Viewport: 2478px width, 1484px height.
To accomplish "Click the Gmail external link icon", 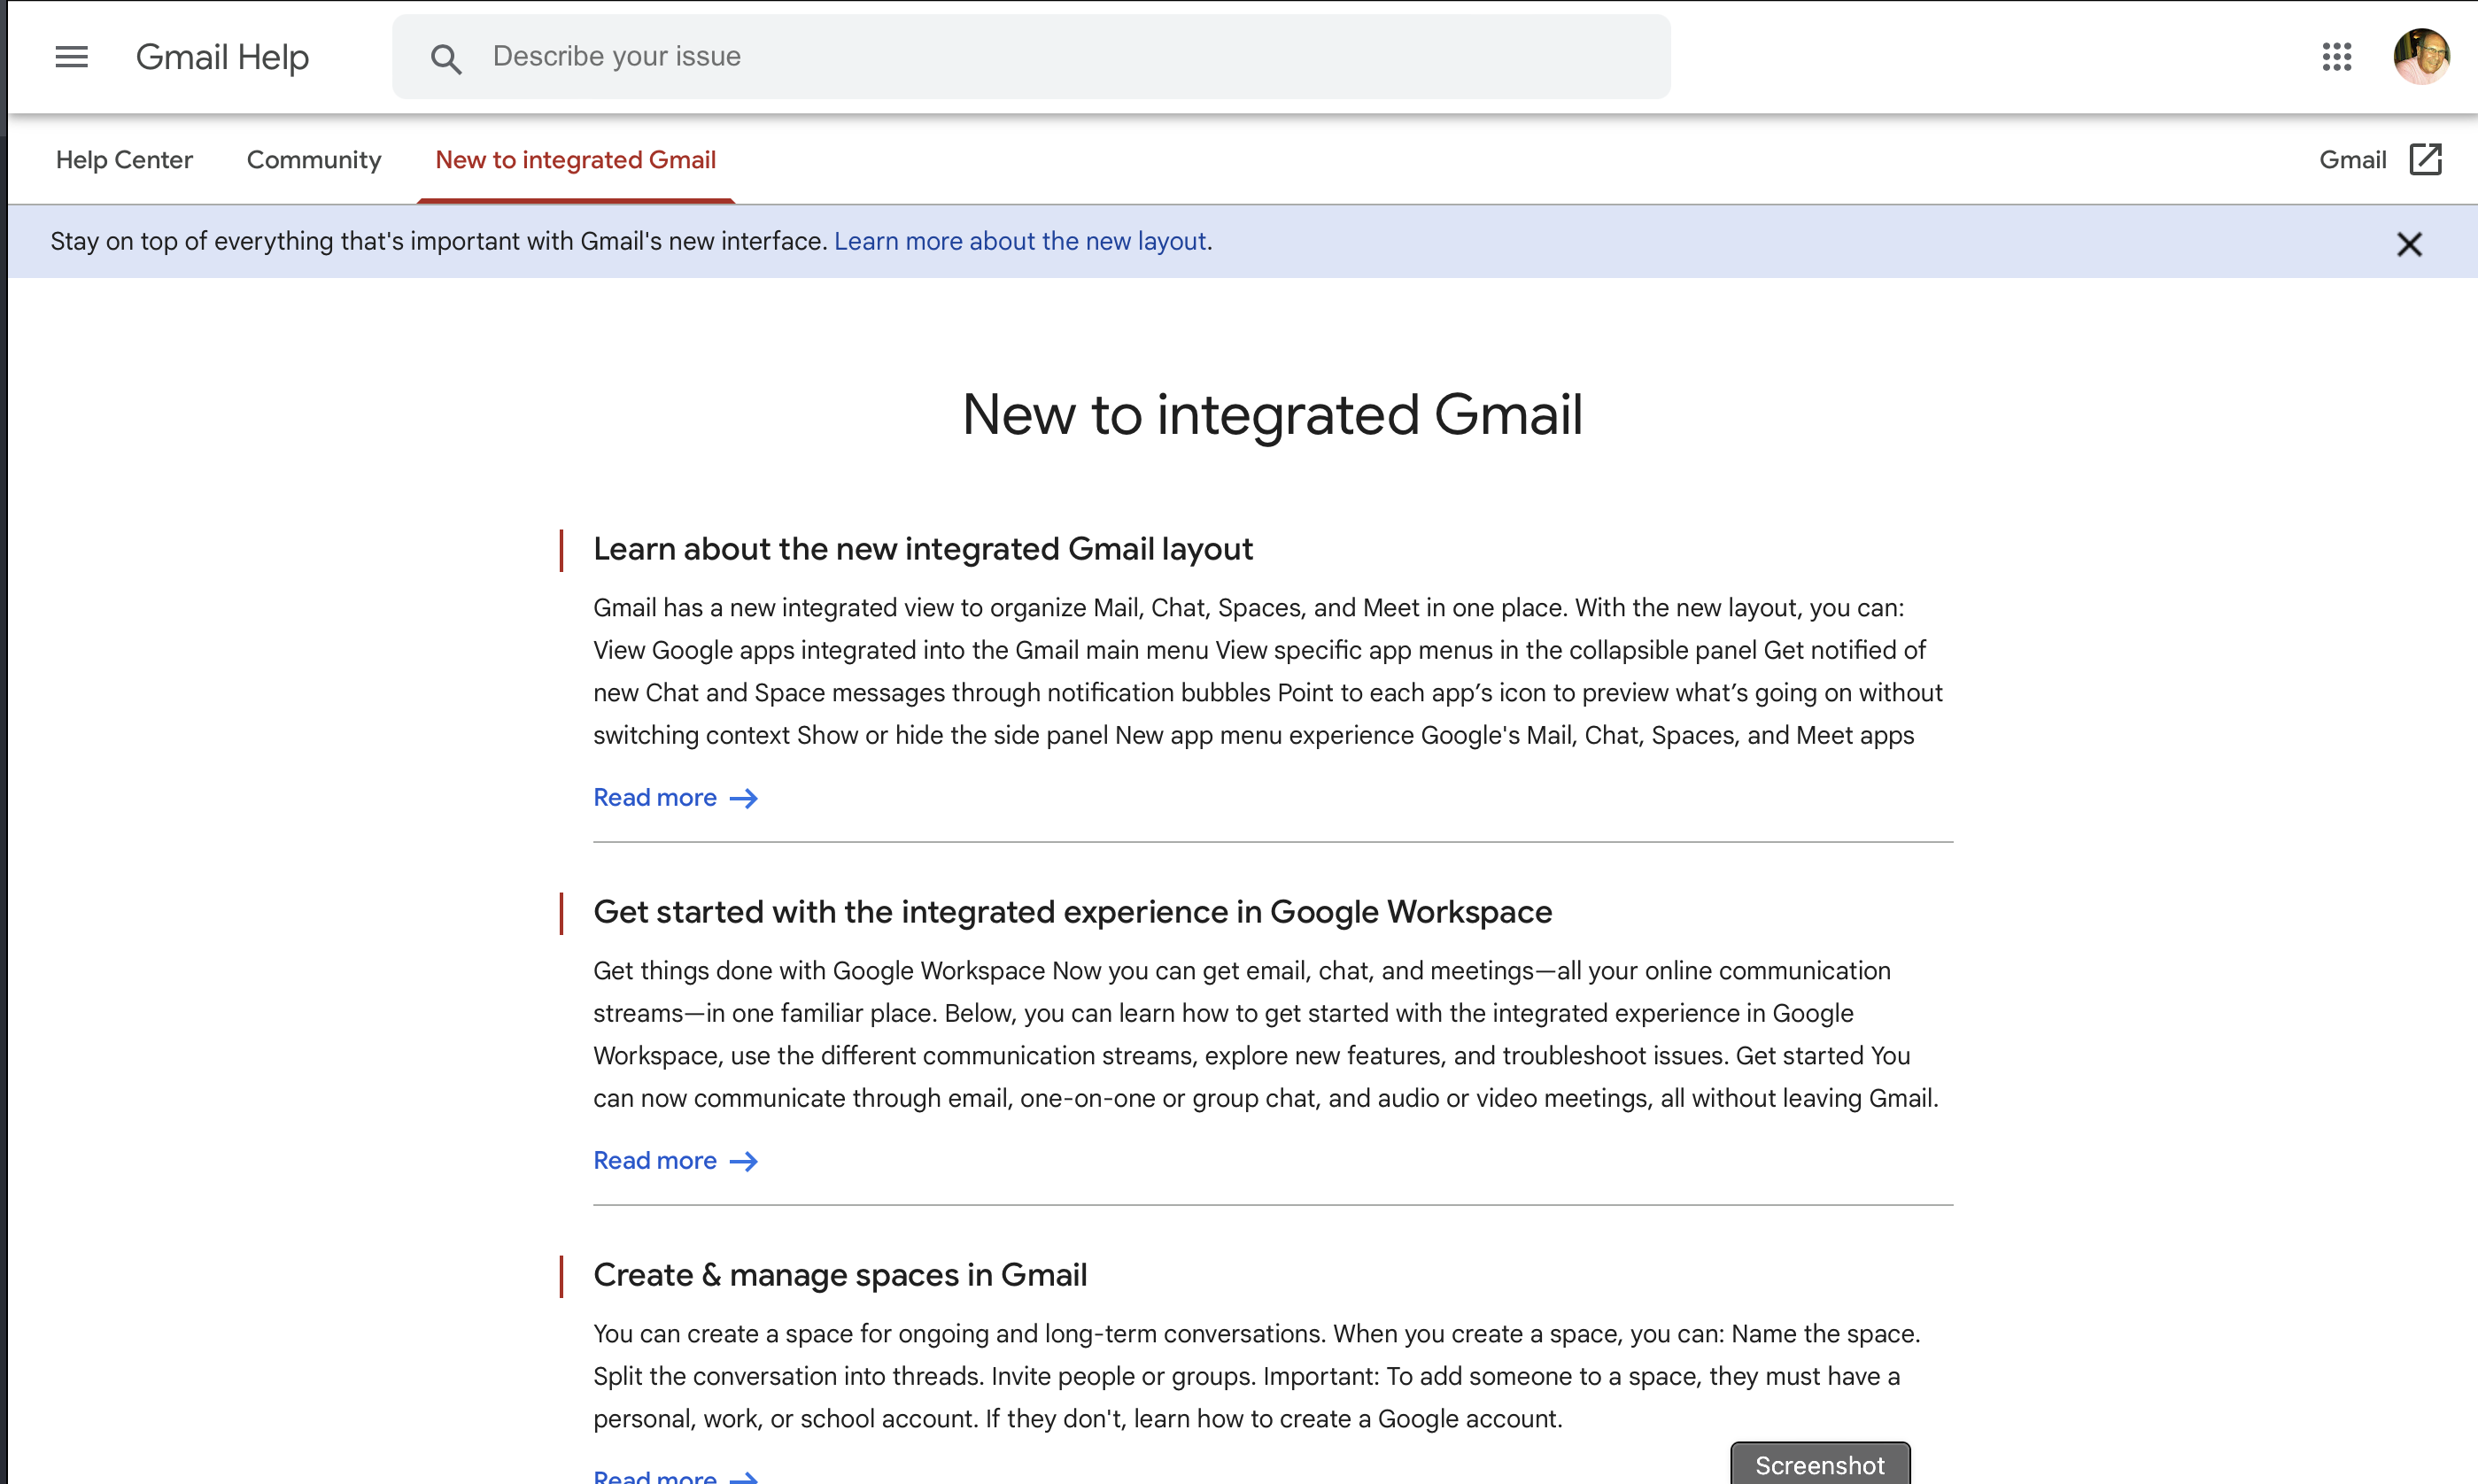I will tap(2425, 160).
